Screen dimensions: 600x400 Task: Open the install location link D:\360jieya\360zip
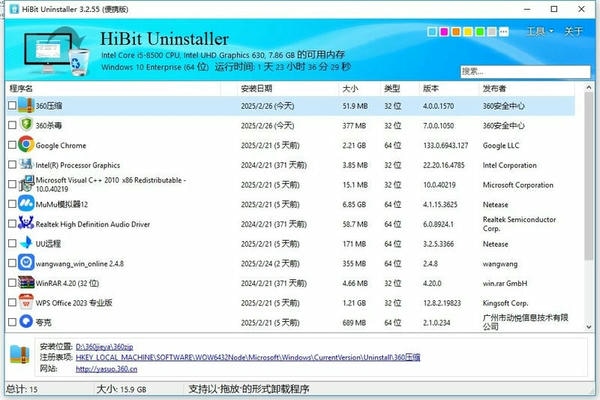coord(104,347)
